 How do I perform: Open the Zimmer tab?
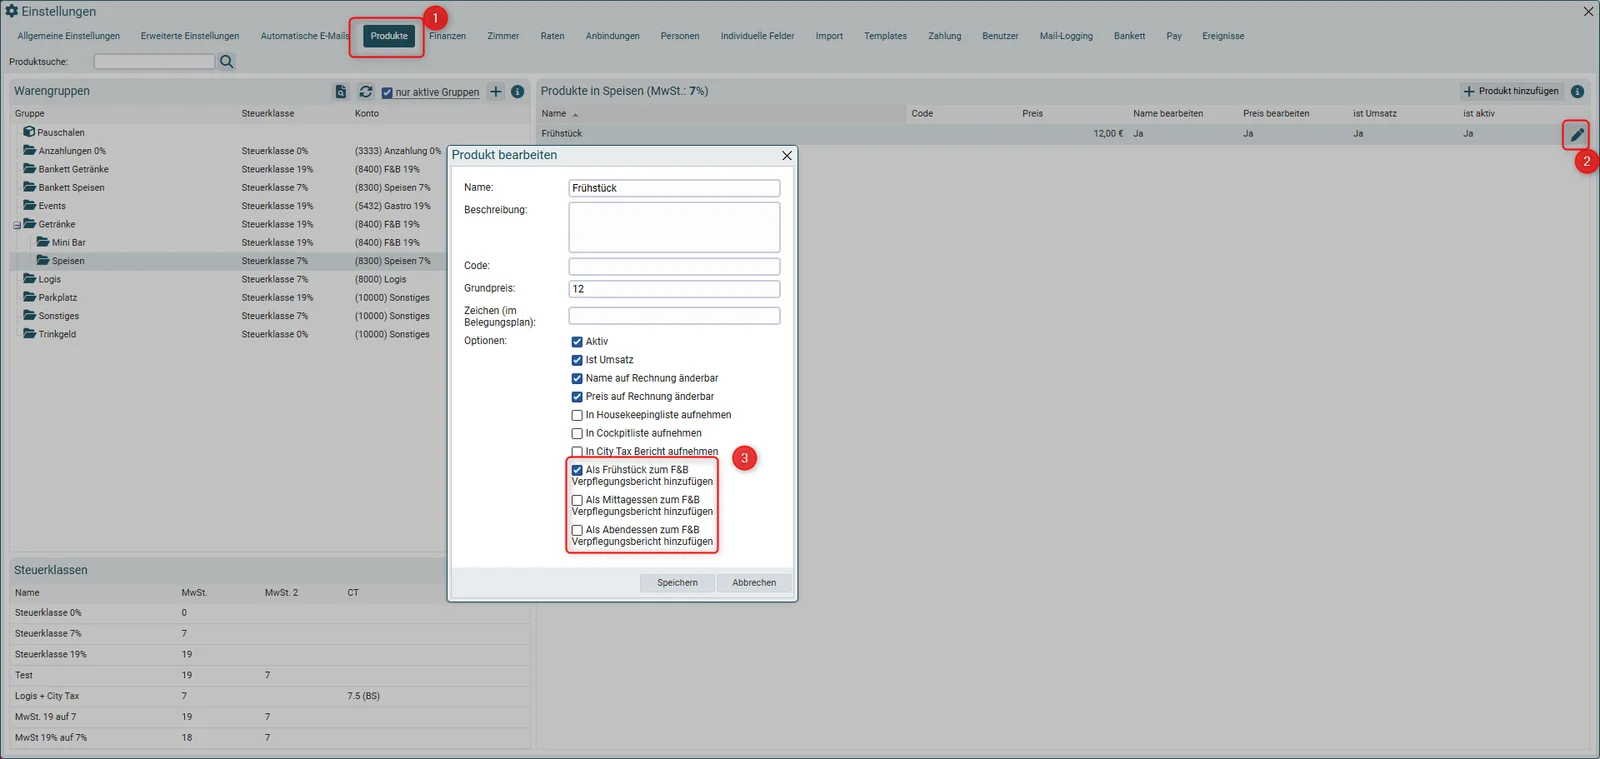click(x=503, y=36)
